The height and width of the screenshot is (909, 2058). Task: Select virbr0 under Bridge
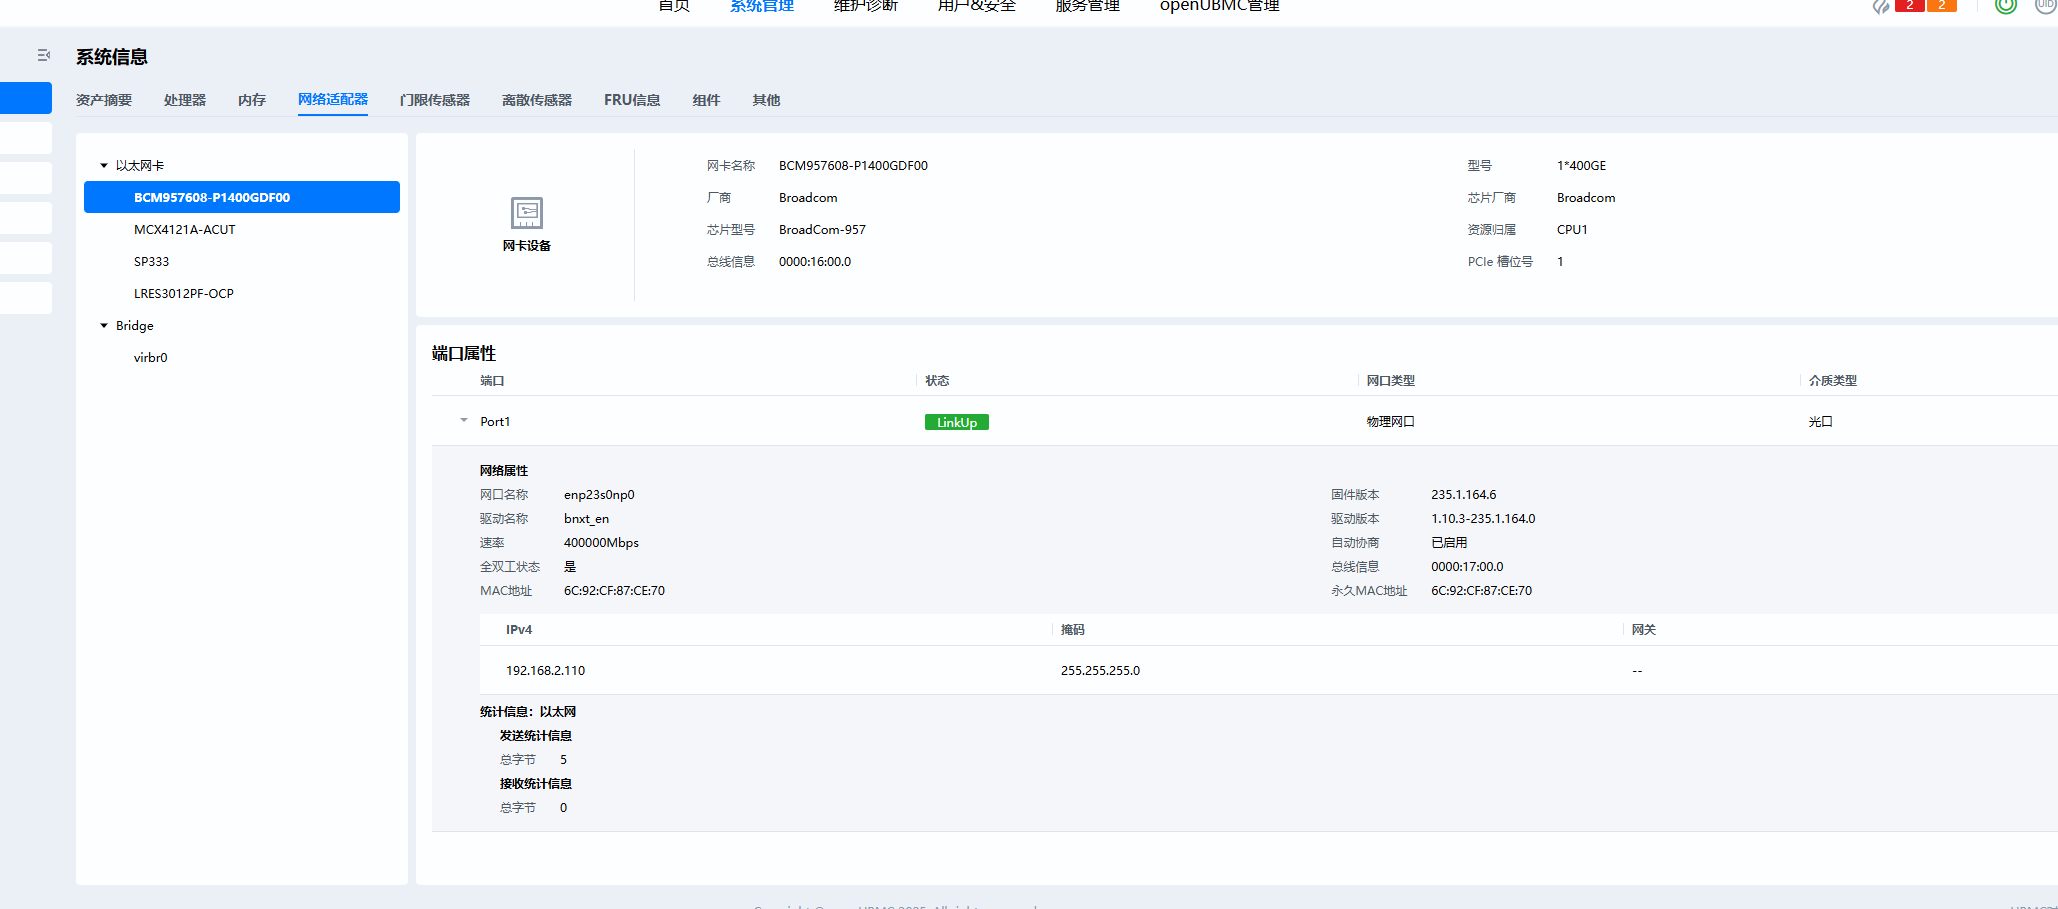point(151,358)
